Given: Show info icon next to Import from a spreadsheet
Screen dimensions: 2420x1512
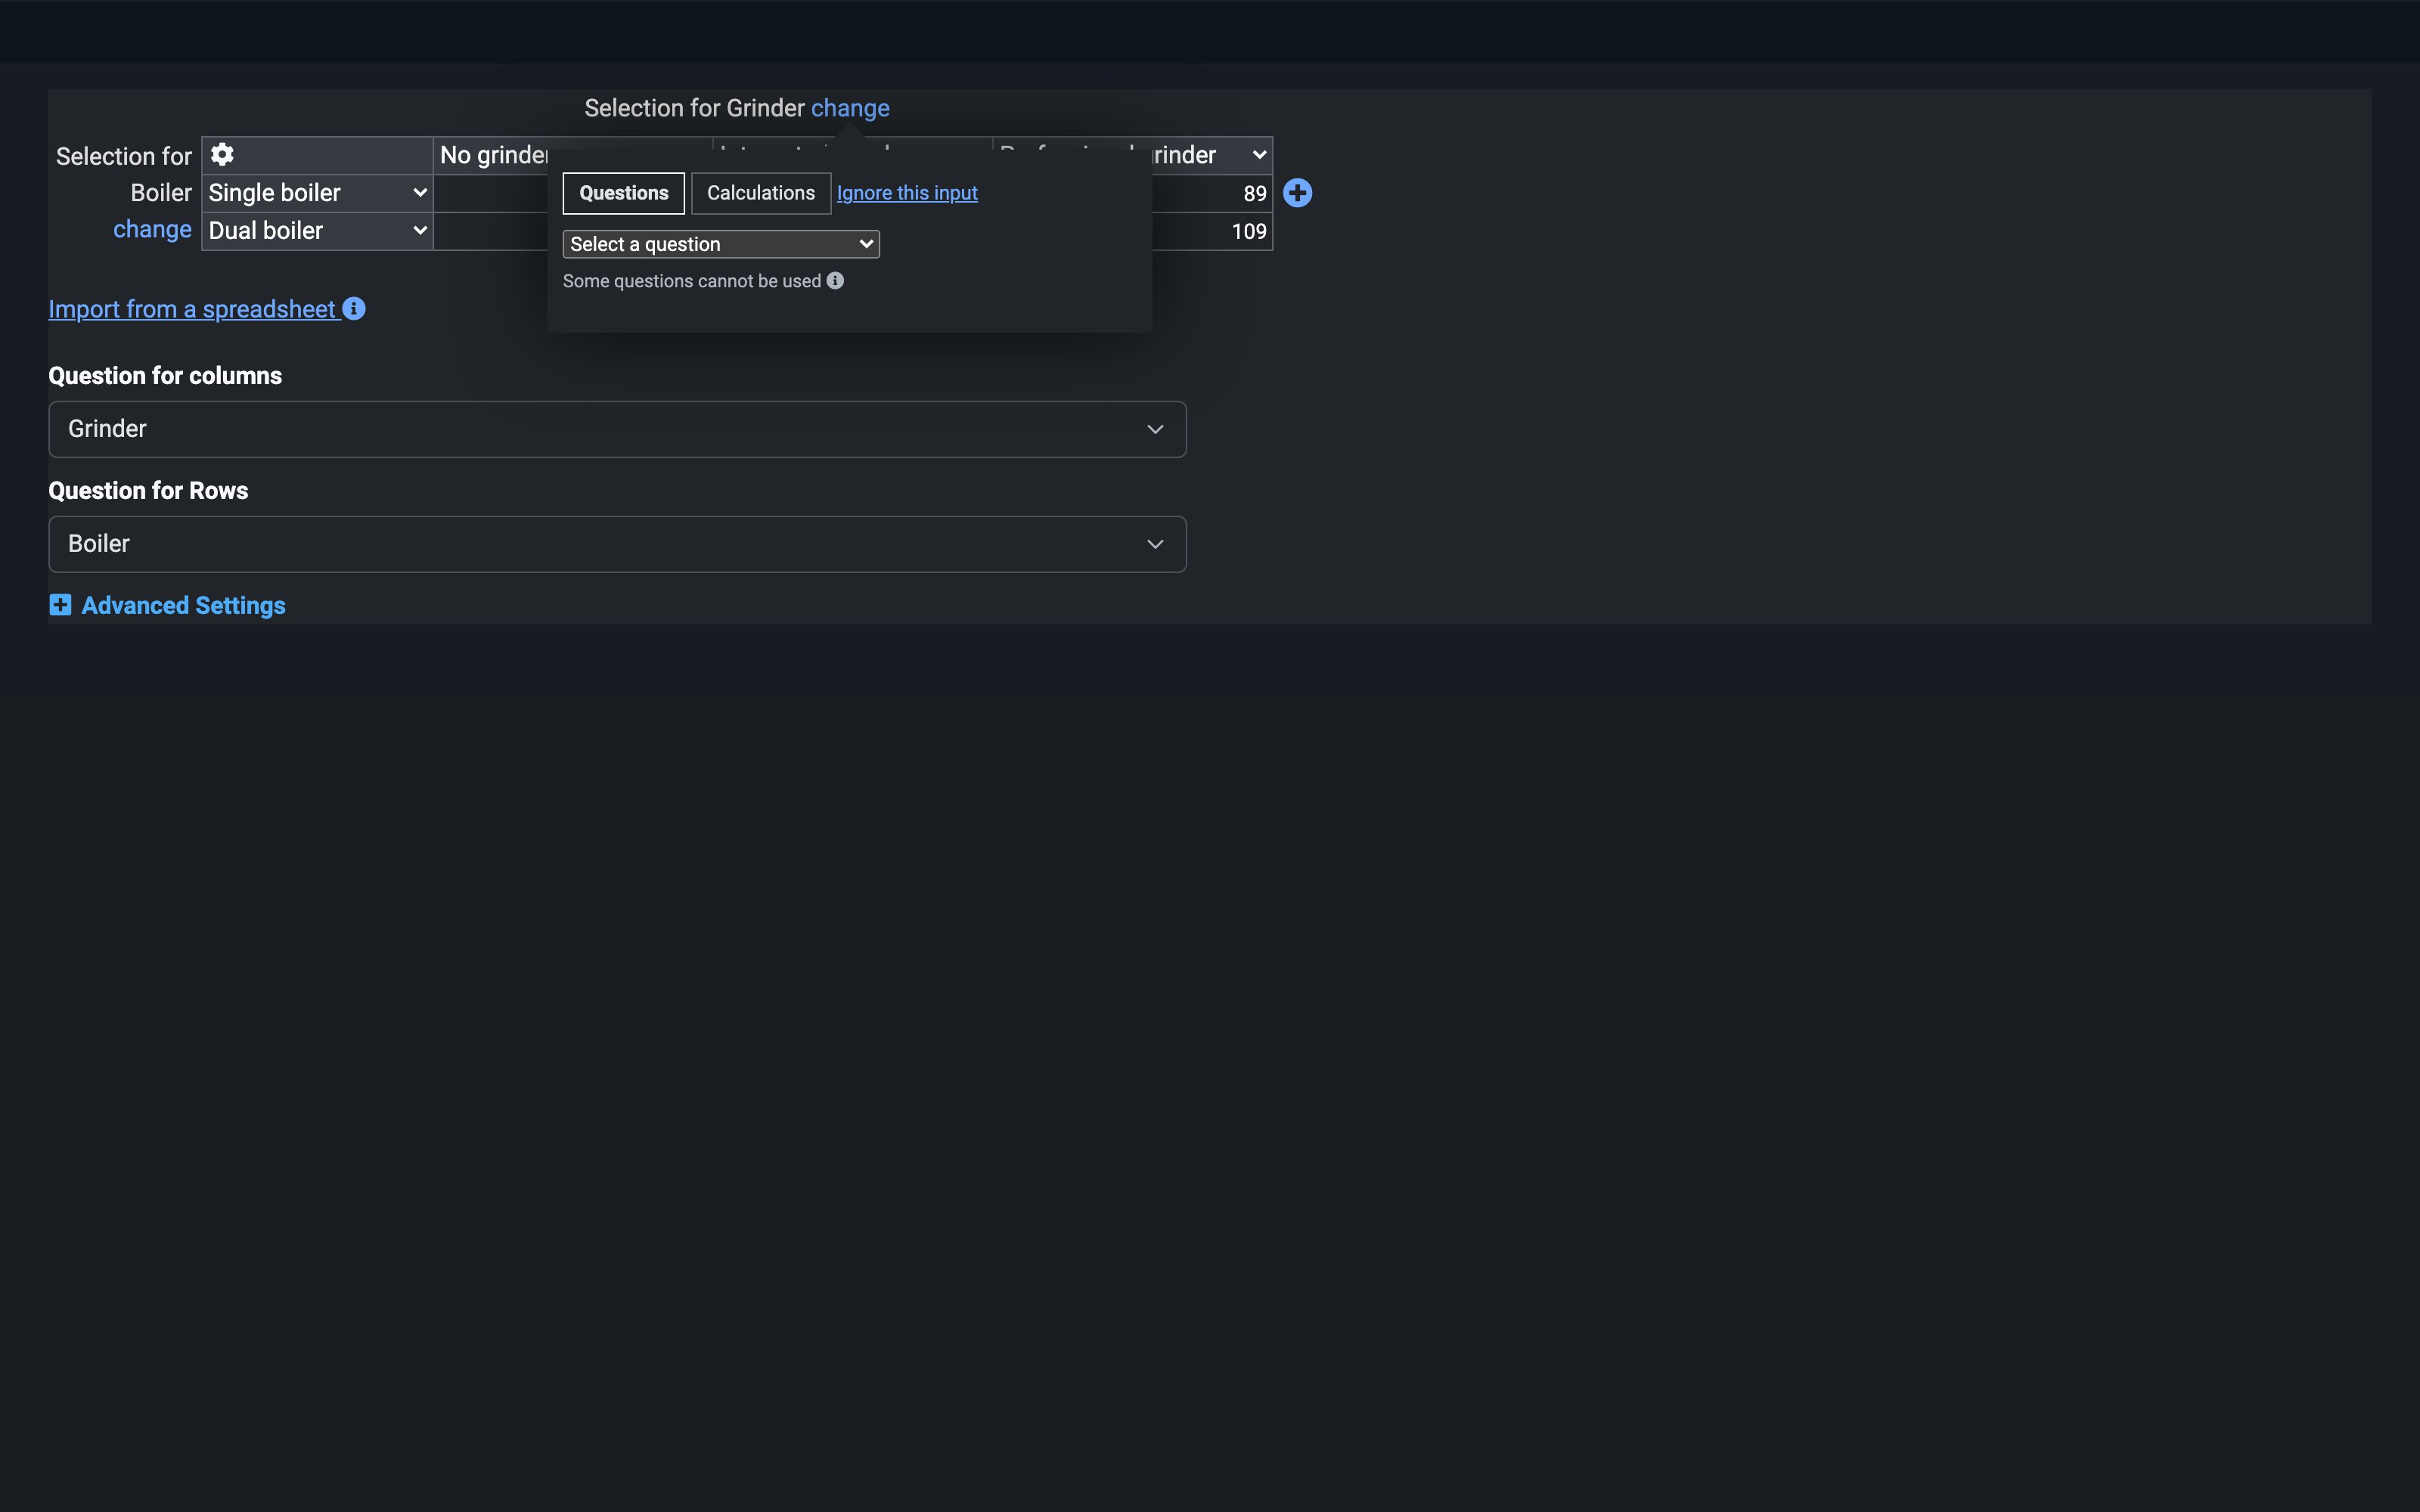Looking at the screenshot, I should click(x=354, y=309).
